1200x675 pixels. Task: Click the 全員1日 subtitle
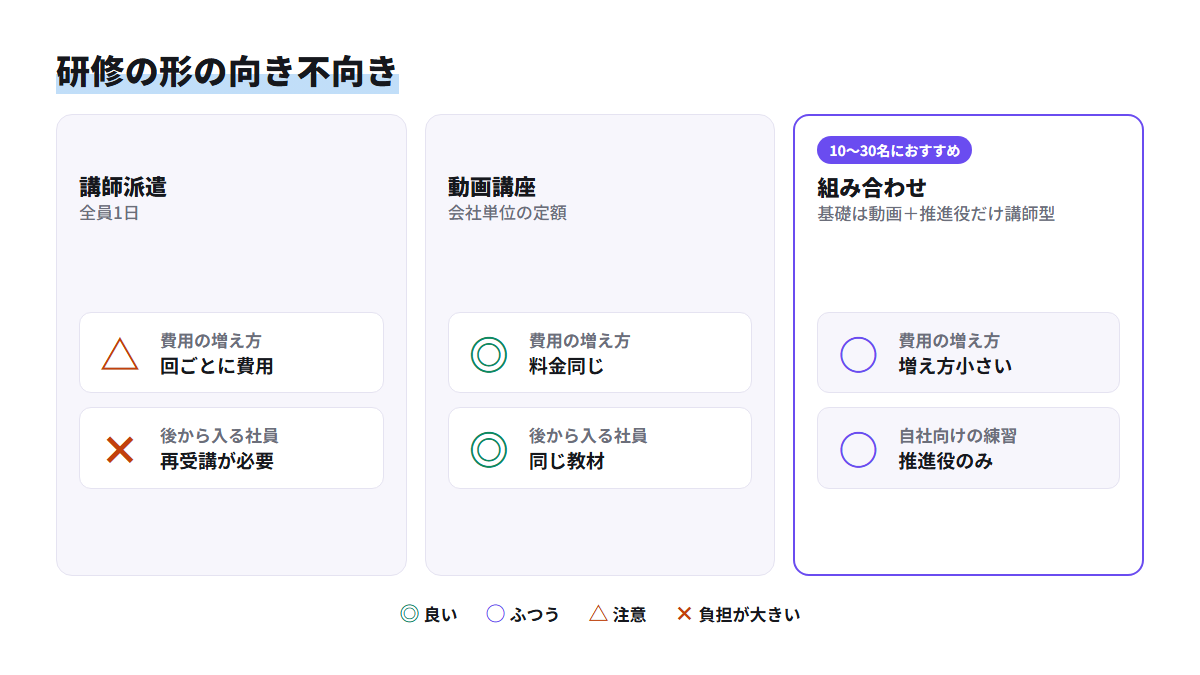[109, 213]
